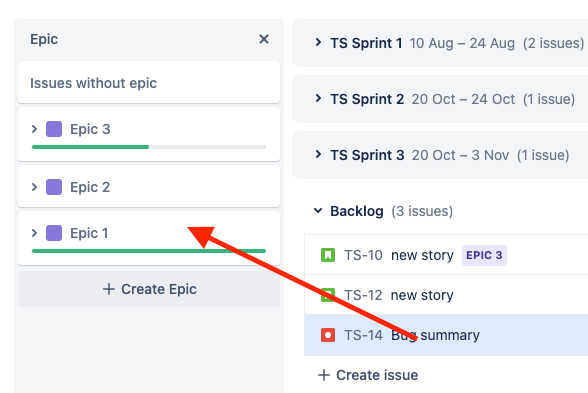Select Issues without epic filter

[149, 82]
